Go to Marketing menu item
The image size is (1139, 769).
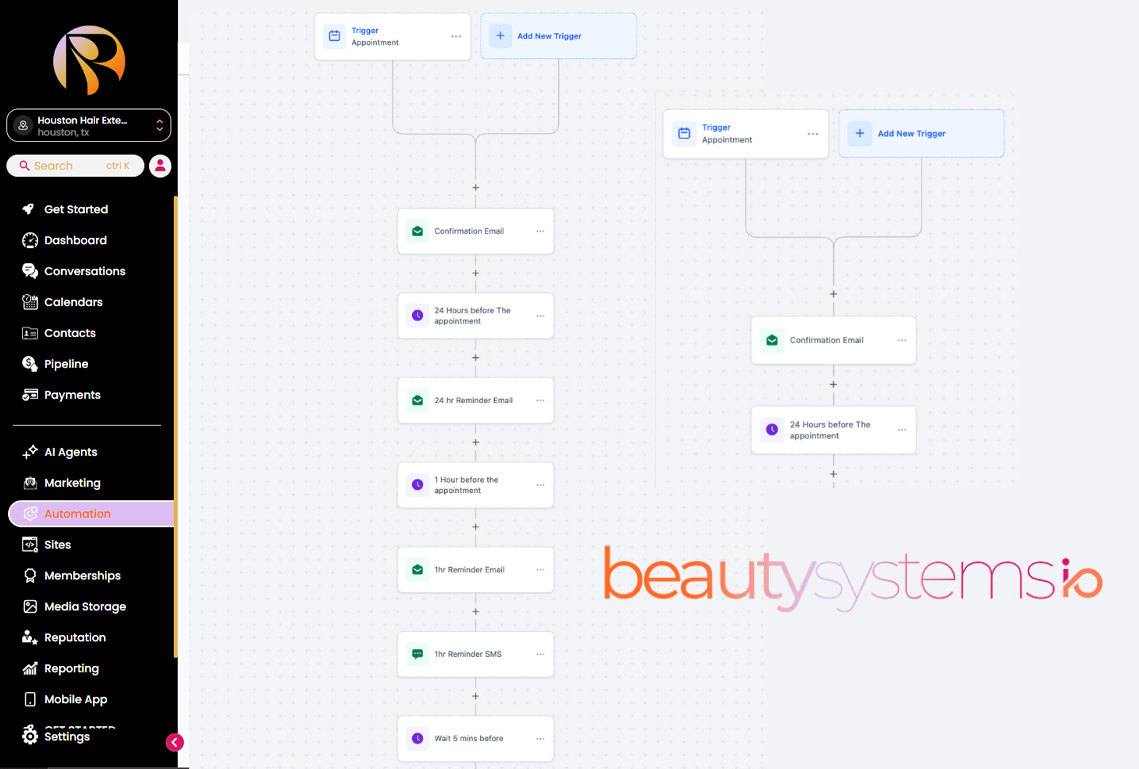72,483
